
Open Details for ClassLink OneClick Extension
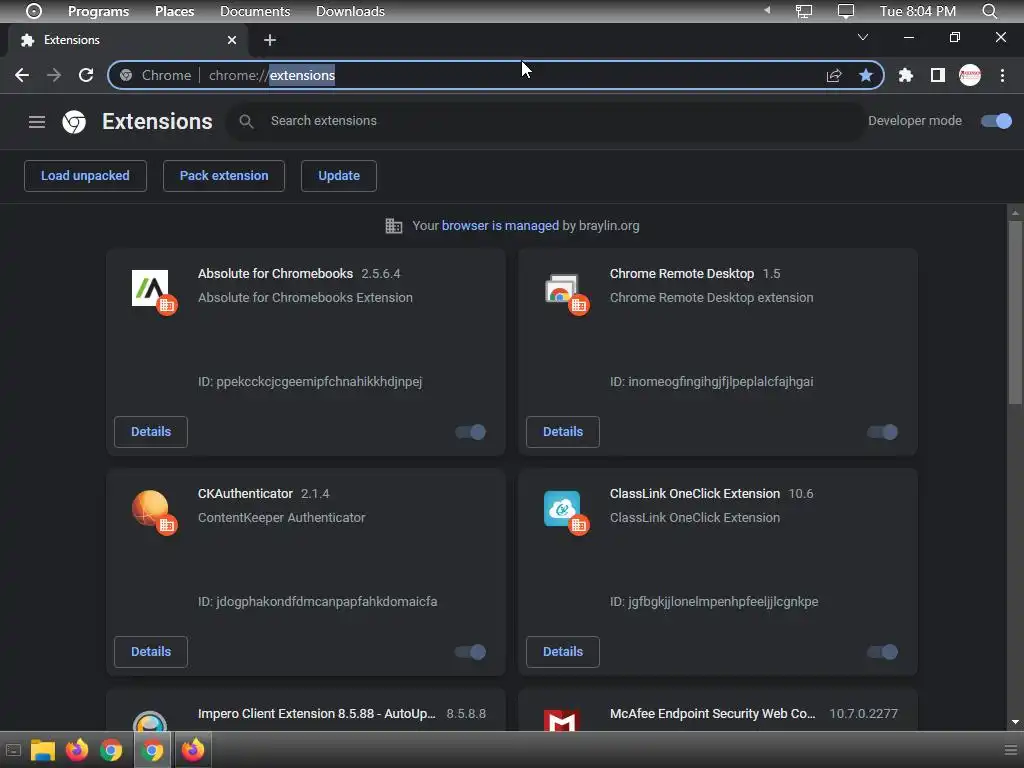pos(563,652)
